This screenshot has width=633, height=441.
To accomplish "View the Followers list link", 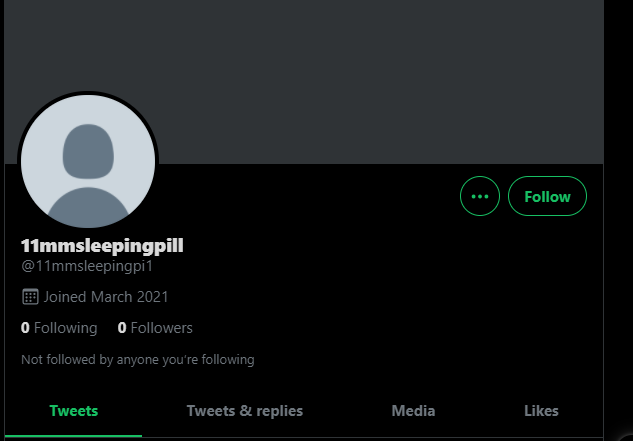I will pyautogui.click(x=155, y=328).
